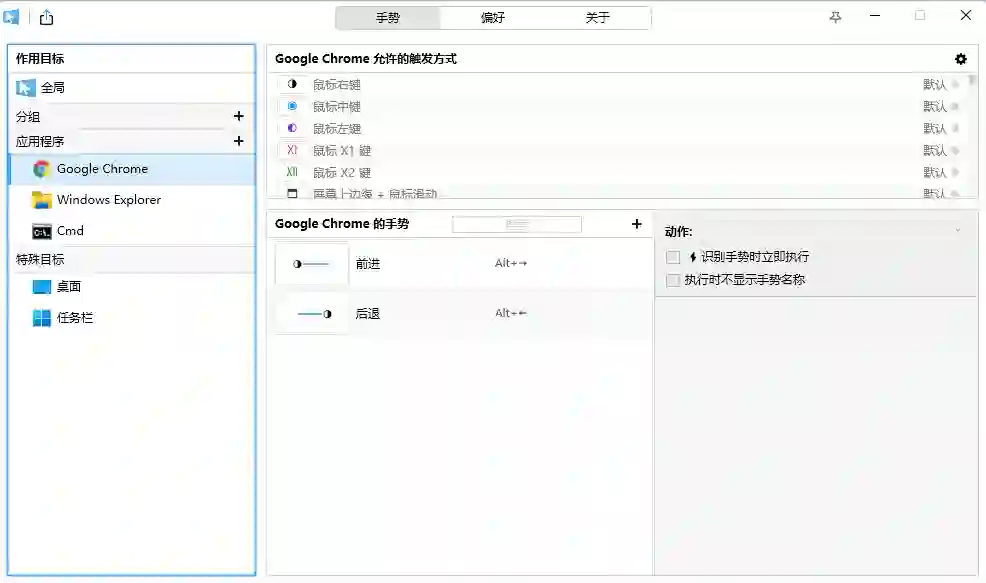Open 默认 dropdown for 鼠标 X1 键
Screen dimensions: 986x583
pos(941,150)
